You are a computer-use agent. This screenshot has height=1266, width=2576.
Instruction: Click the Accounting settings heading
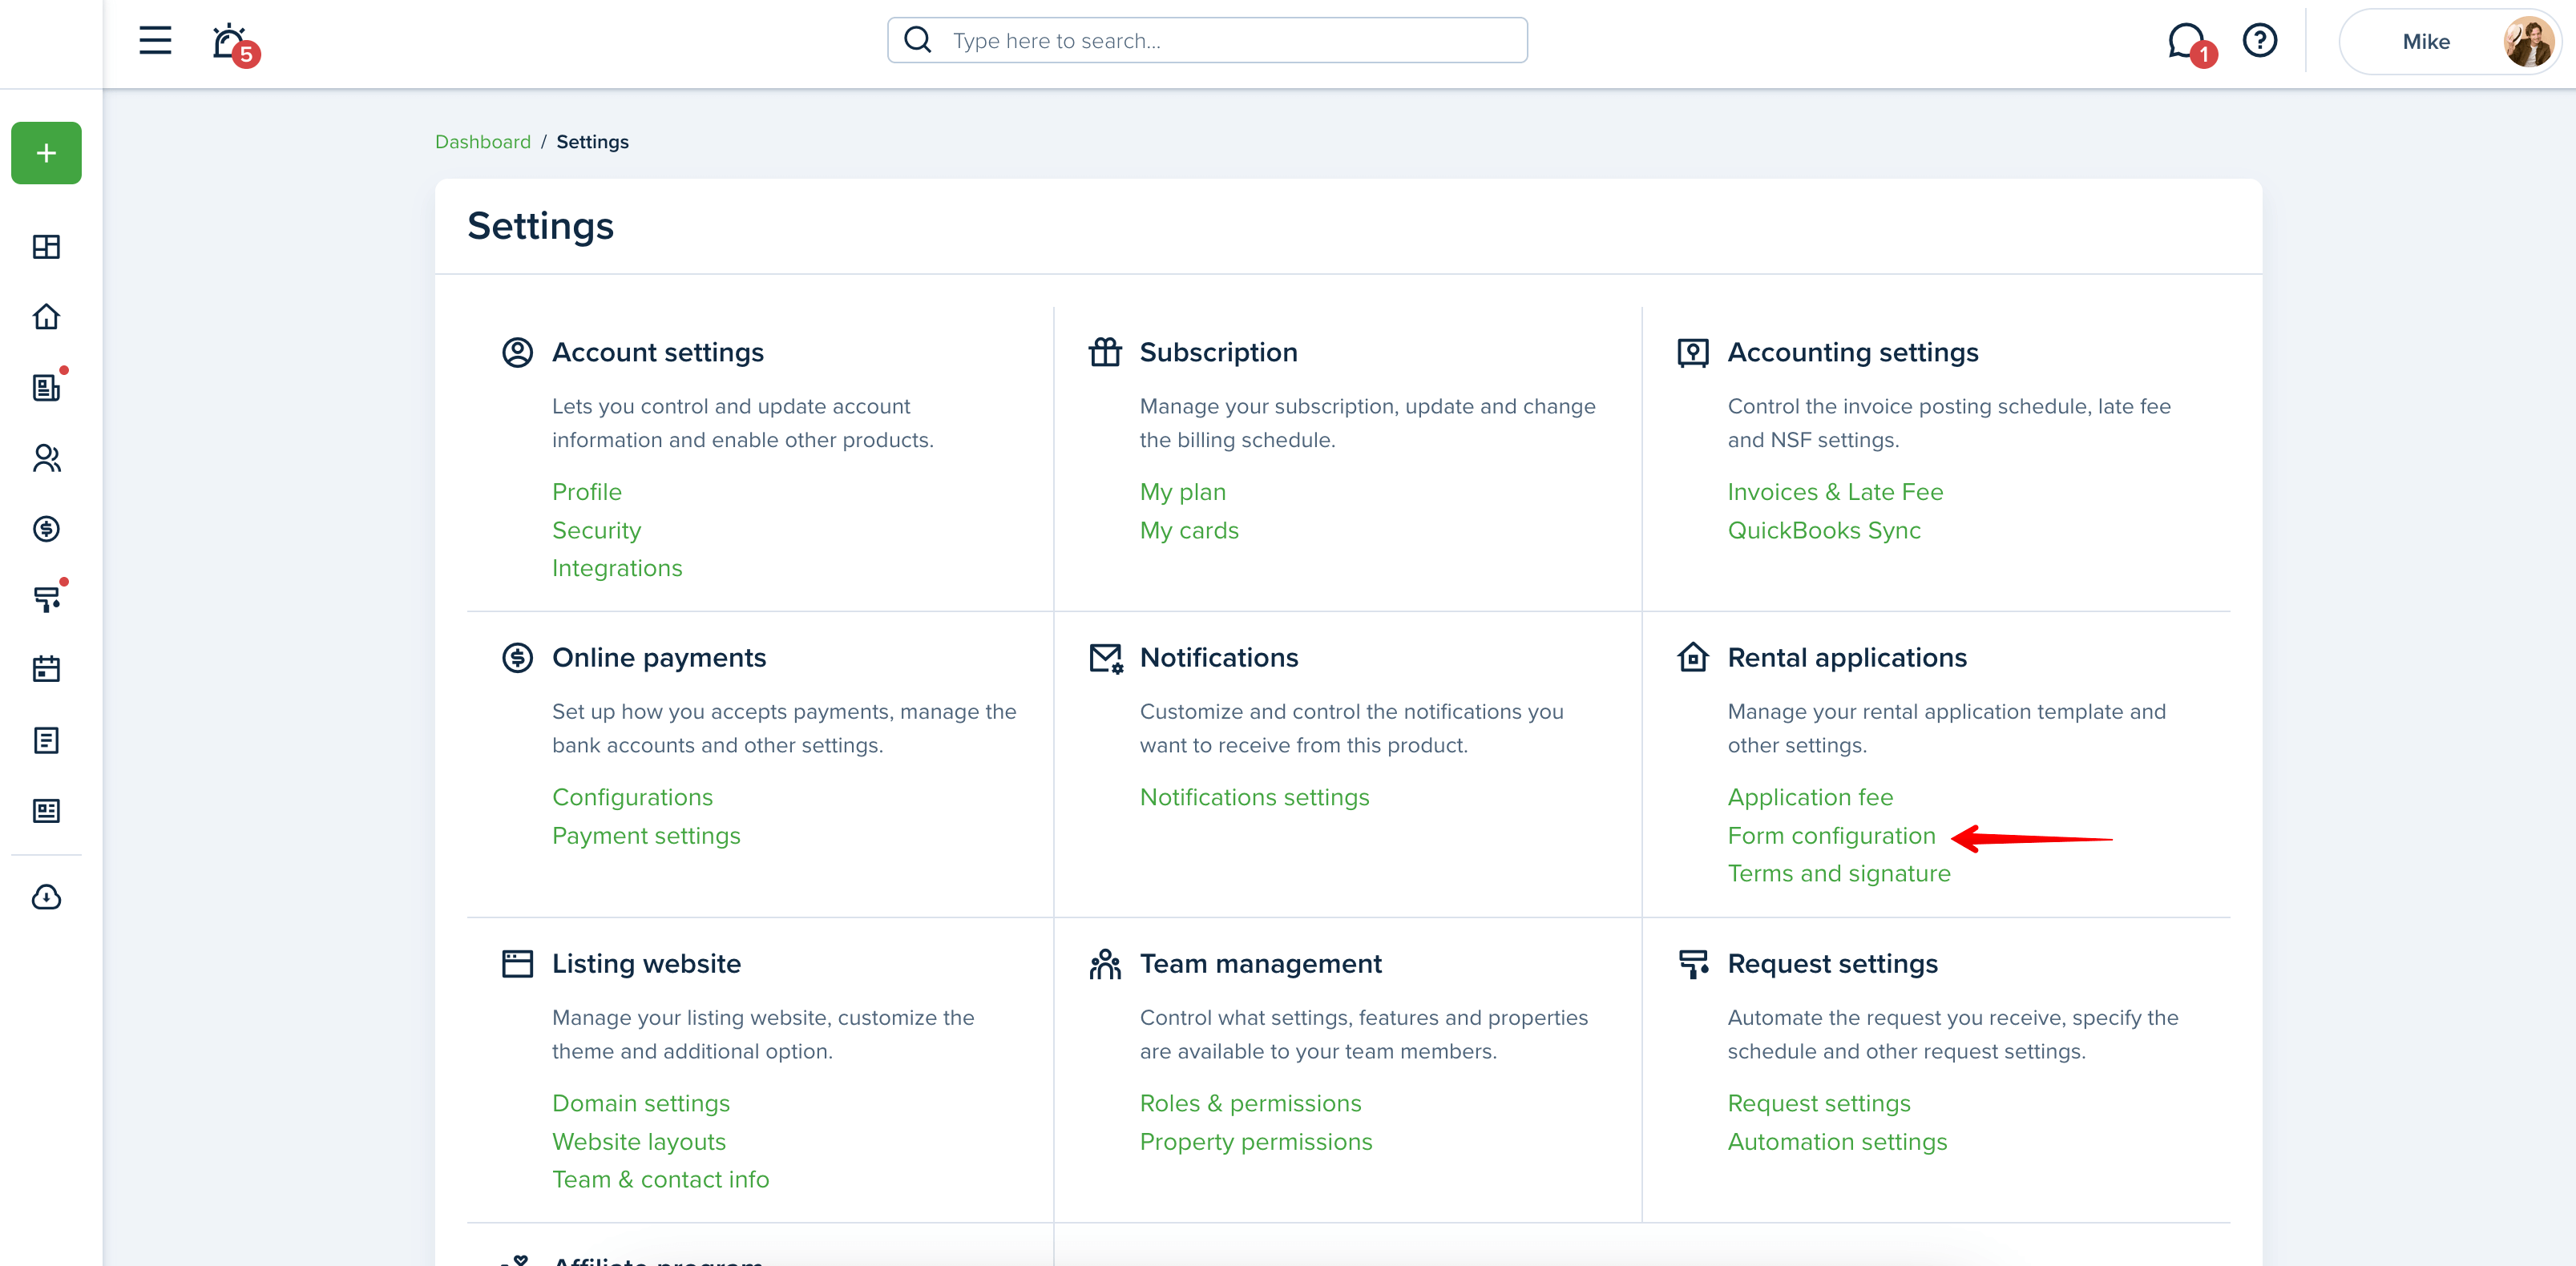pos(1852,352)
